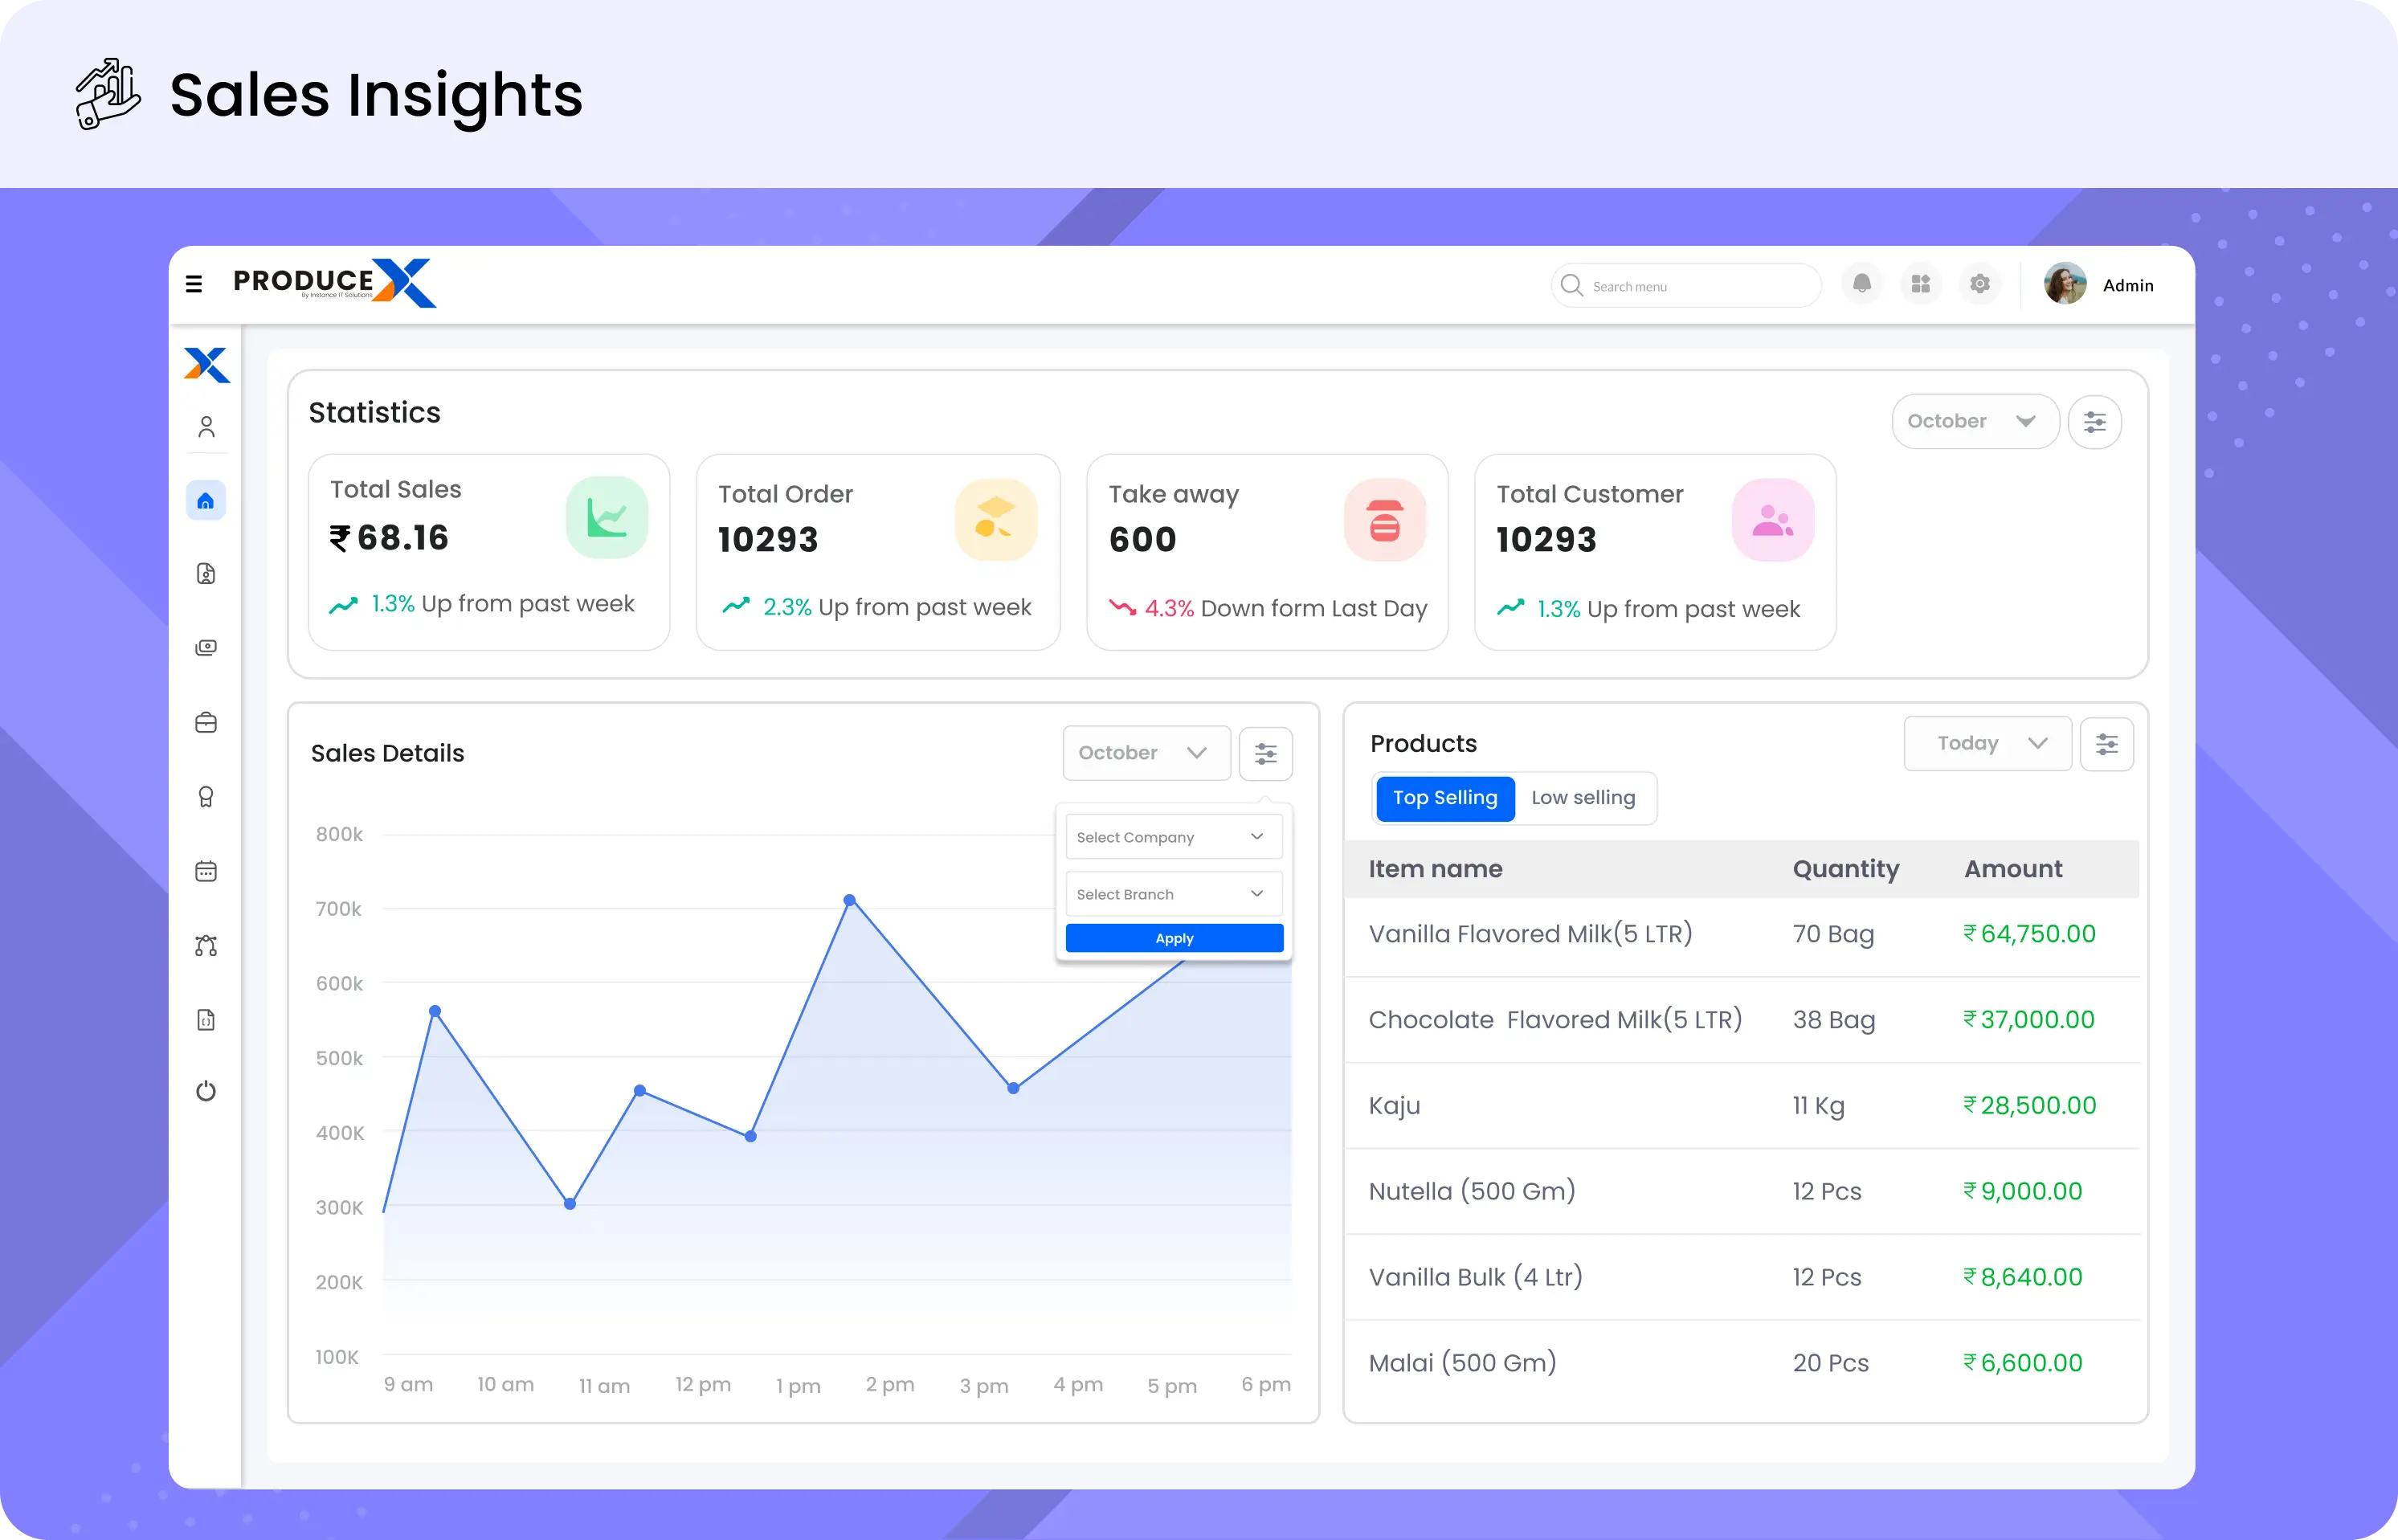Click the Total Customer 10293 value
The width and height of the screenshot is (2398, 1540).
coord(1546,540)
